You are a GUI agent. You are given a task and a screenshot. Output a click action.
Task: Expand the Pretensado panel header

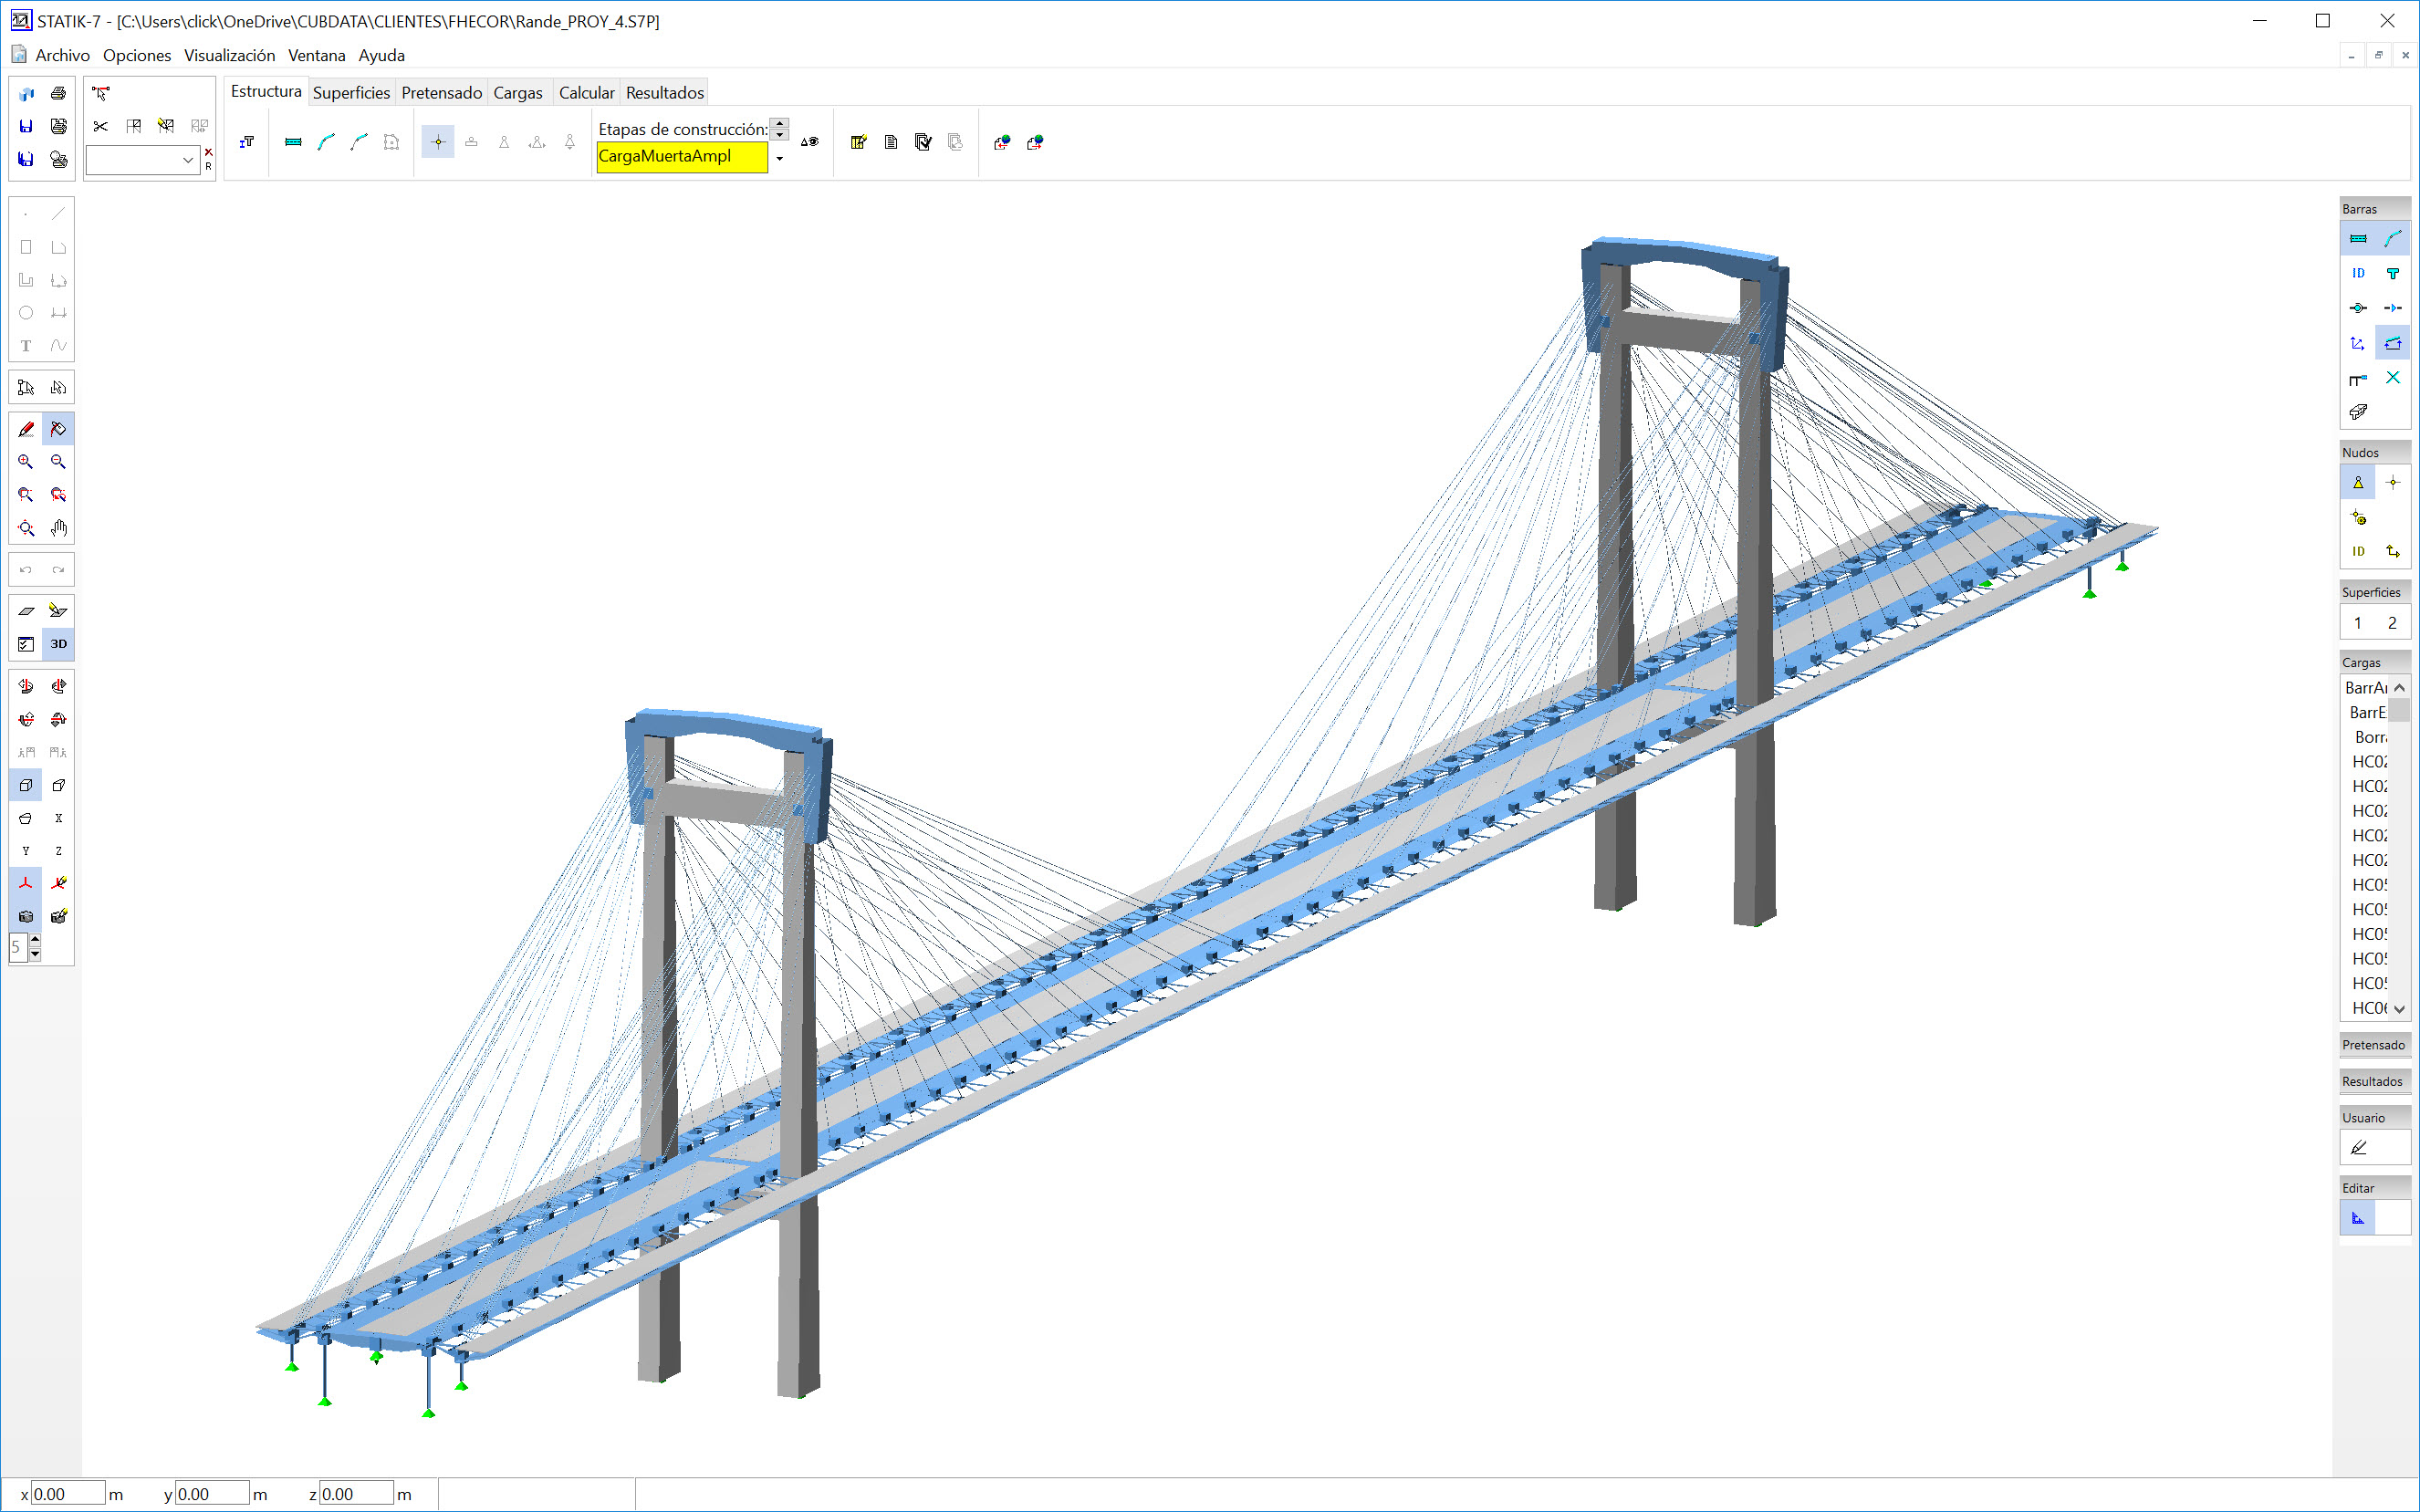[x=2373, y=1045]
